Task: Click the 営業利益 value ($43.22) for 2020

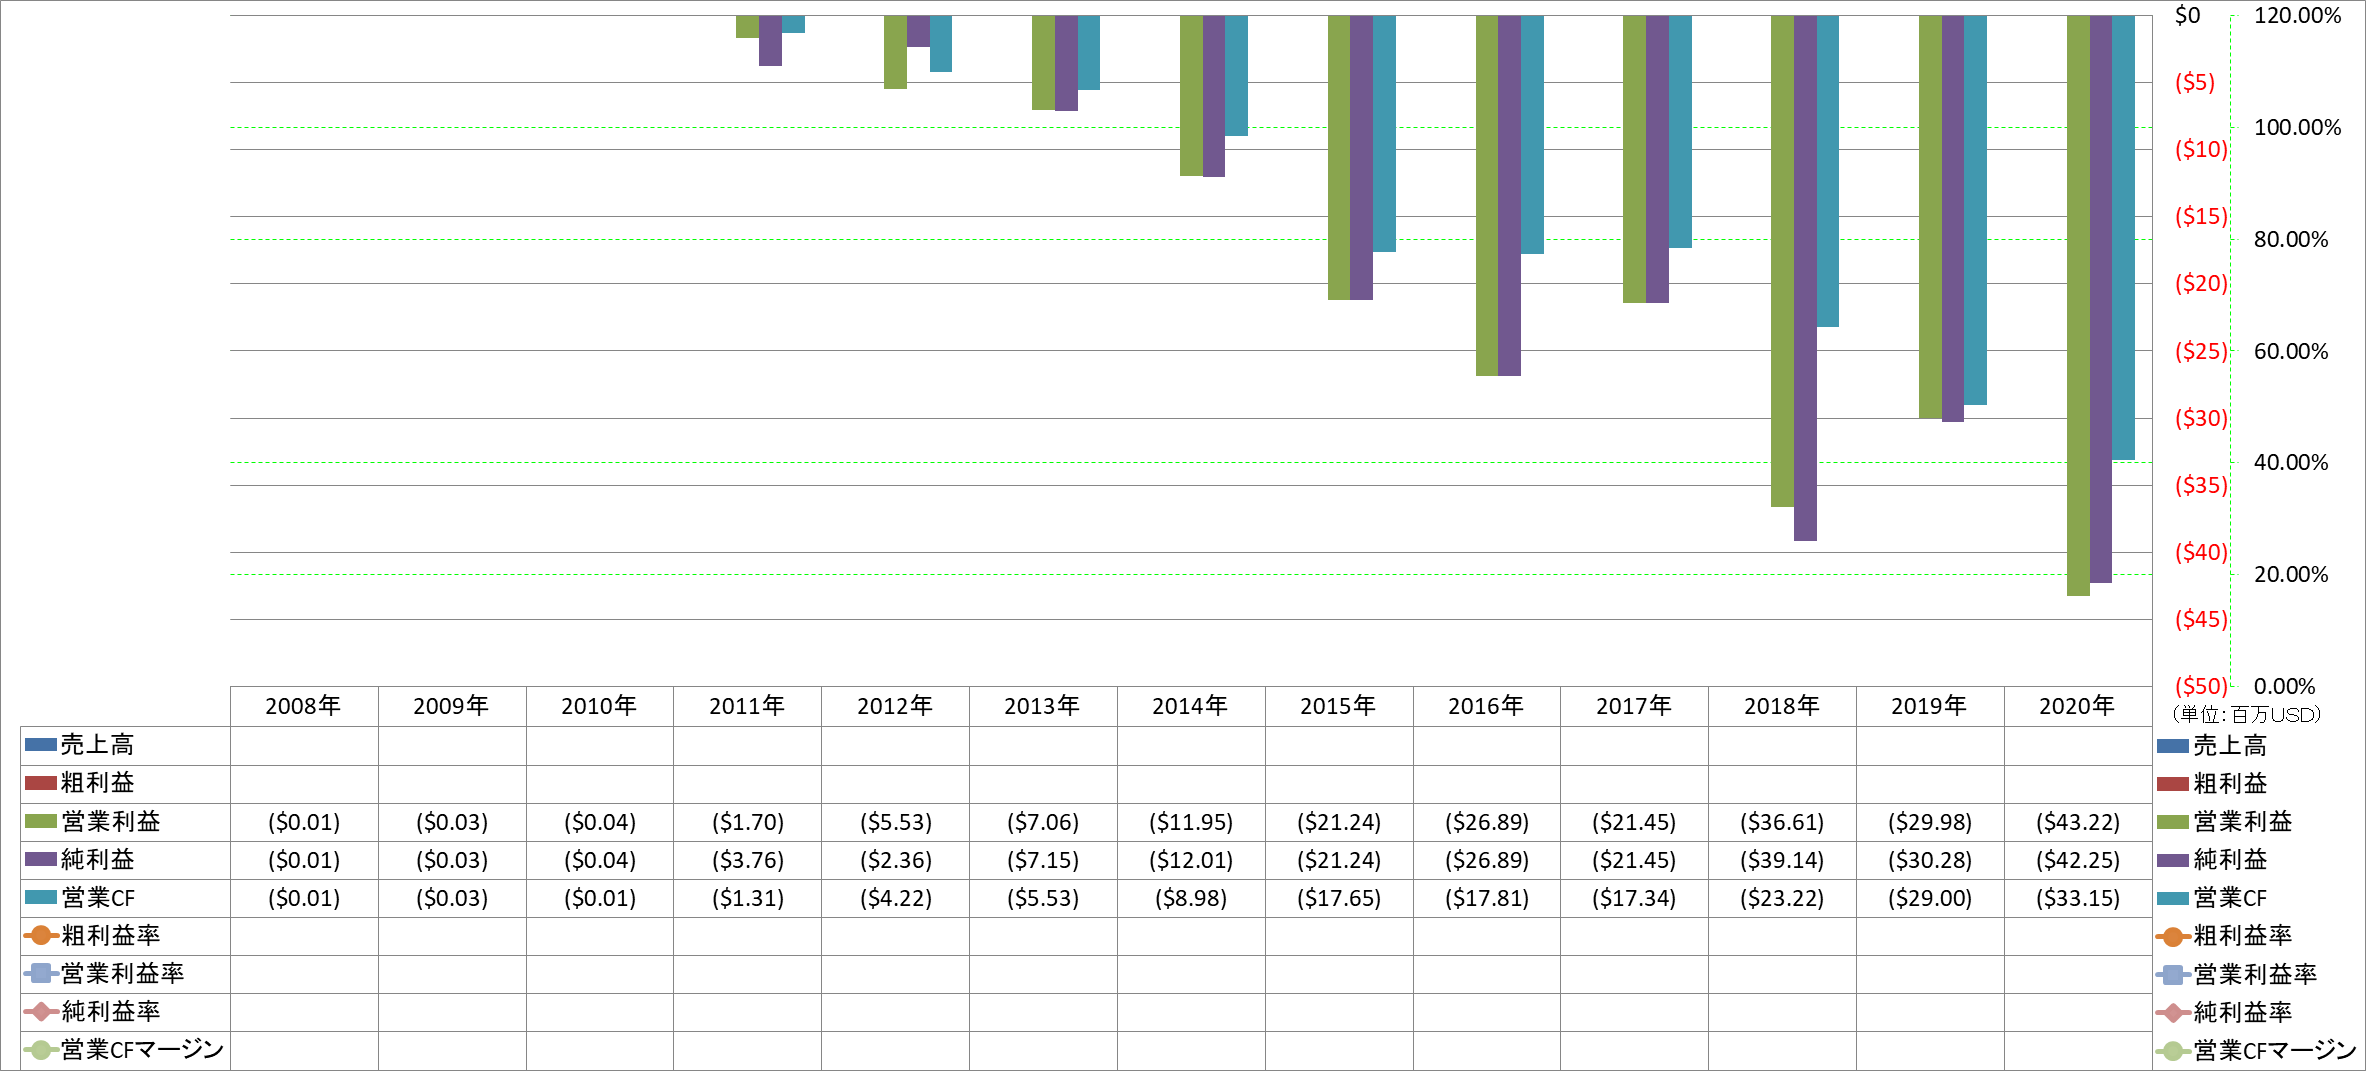Action: click(2078, 822)
